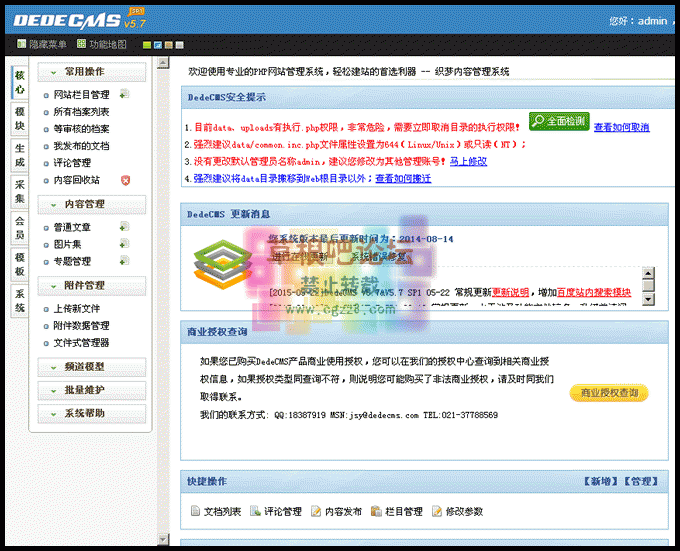This screenshot has width=680, height=551.
Task: Open 专题管理 menu item
Action: coord(72,261)
